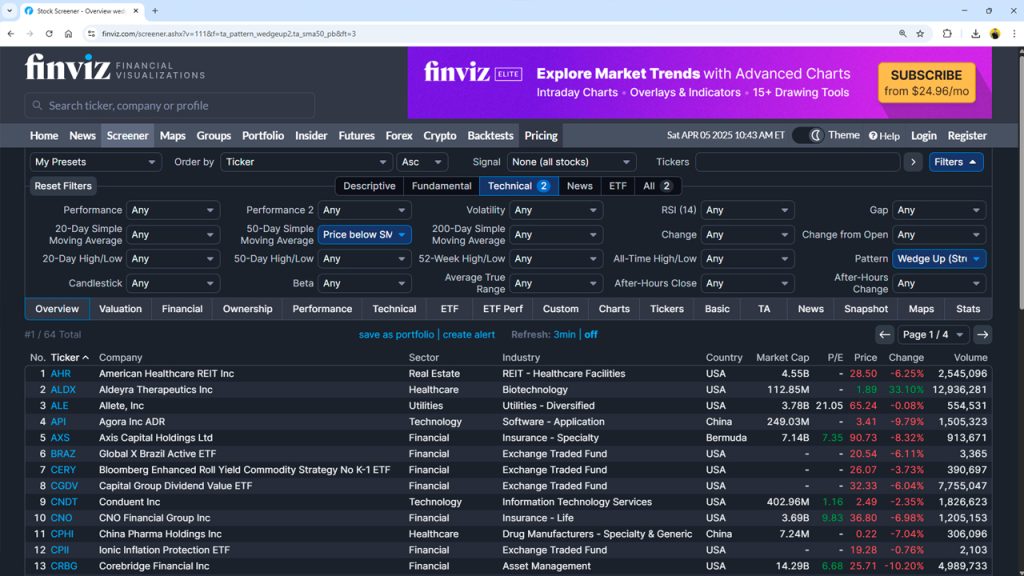
Task: Open the Candlestick dropdown
Action: [173, 283]
